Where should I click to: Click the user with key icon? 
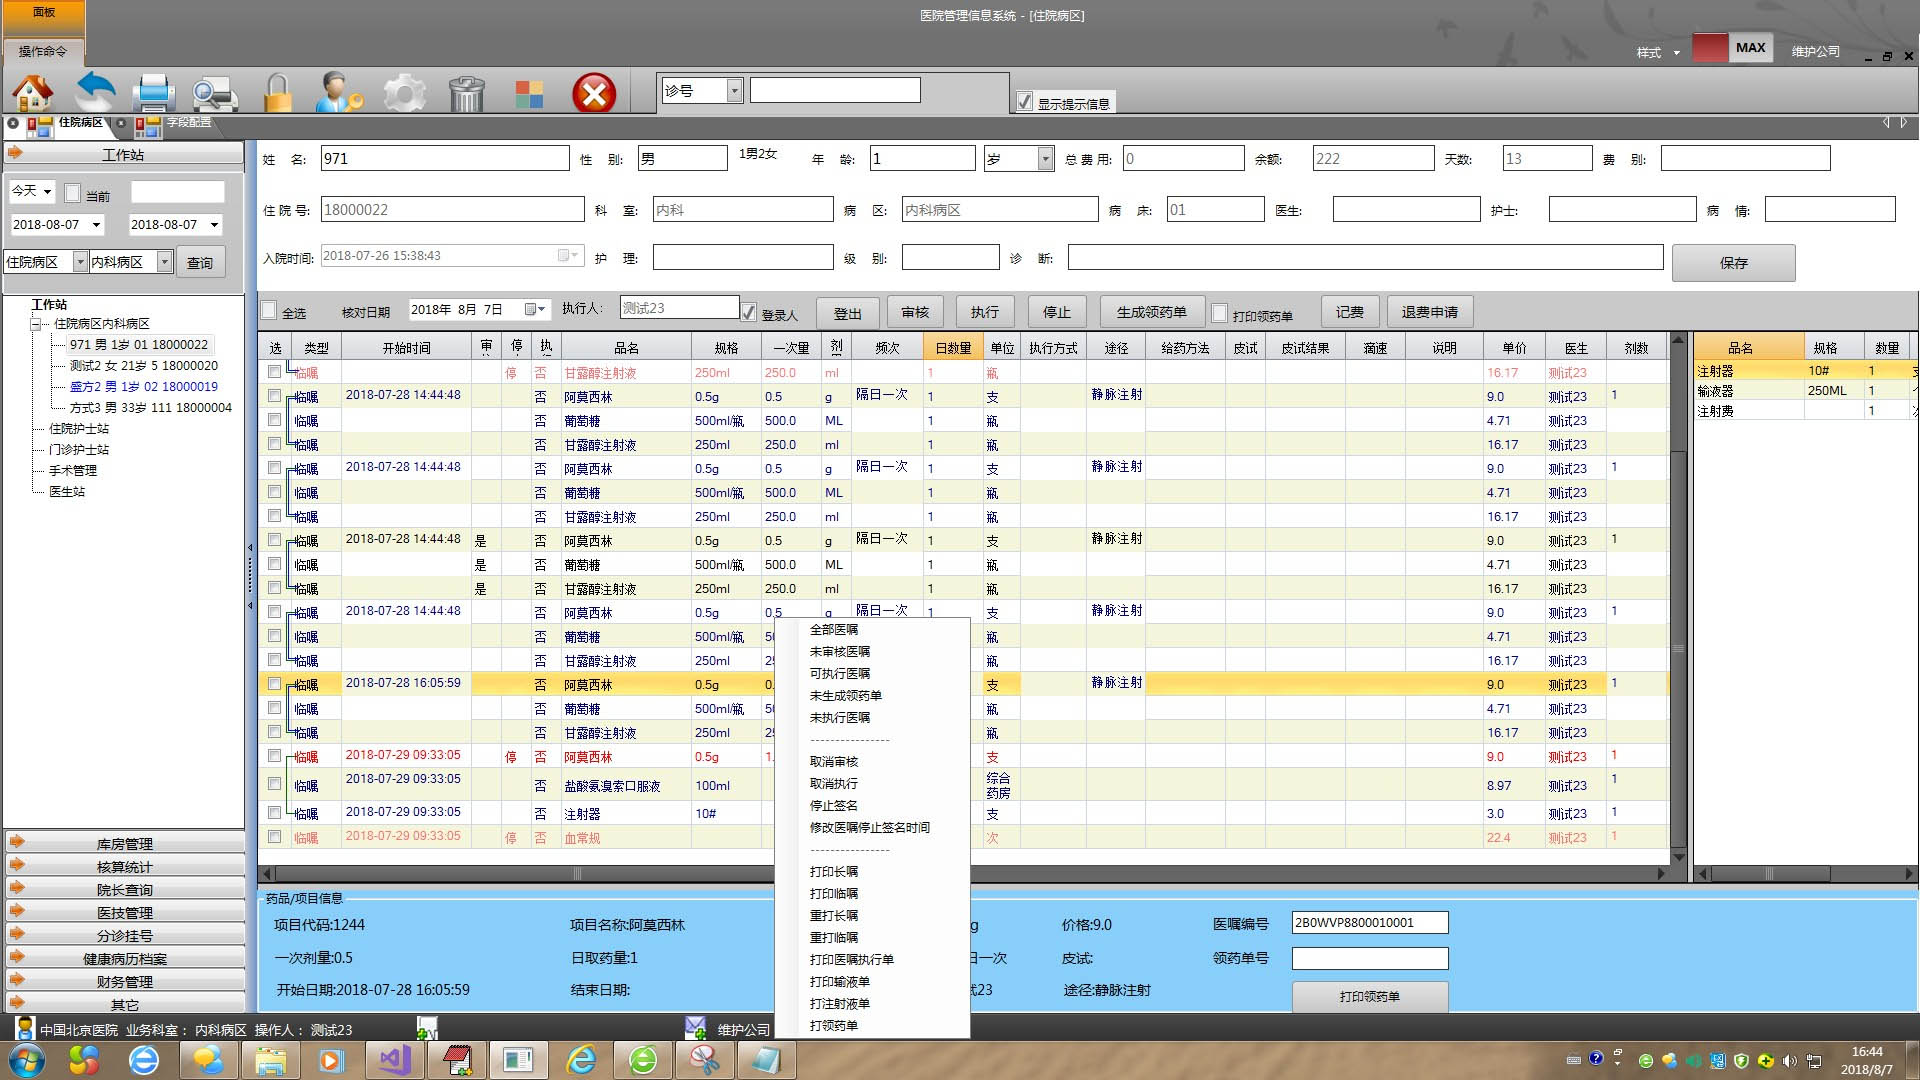pyautogui.click(x=339, y=93)
